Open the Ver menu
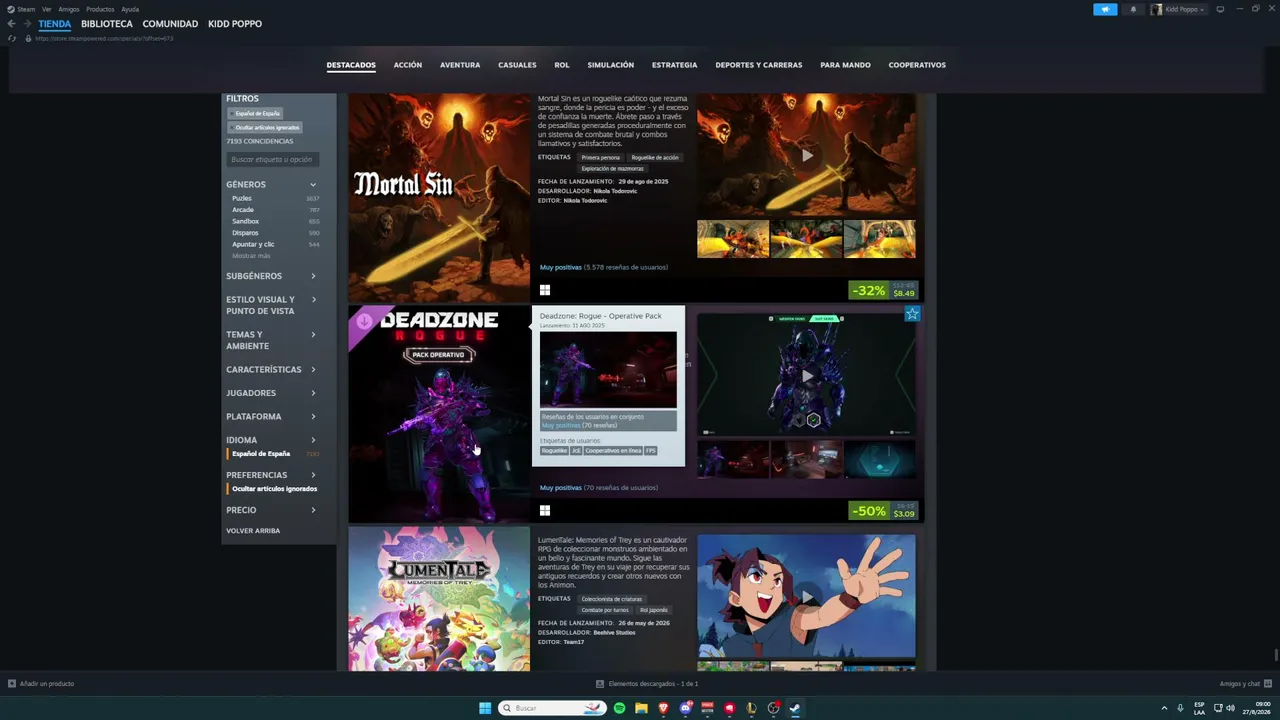This screenshot has width=1280, height=720. [46, 9]
